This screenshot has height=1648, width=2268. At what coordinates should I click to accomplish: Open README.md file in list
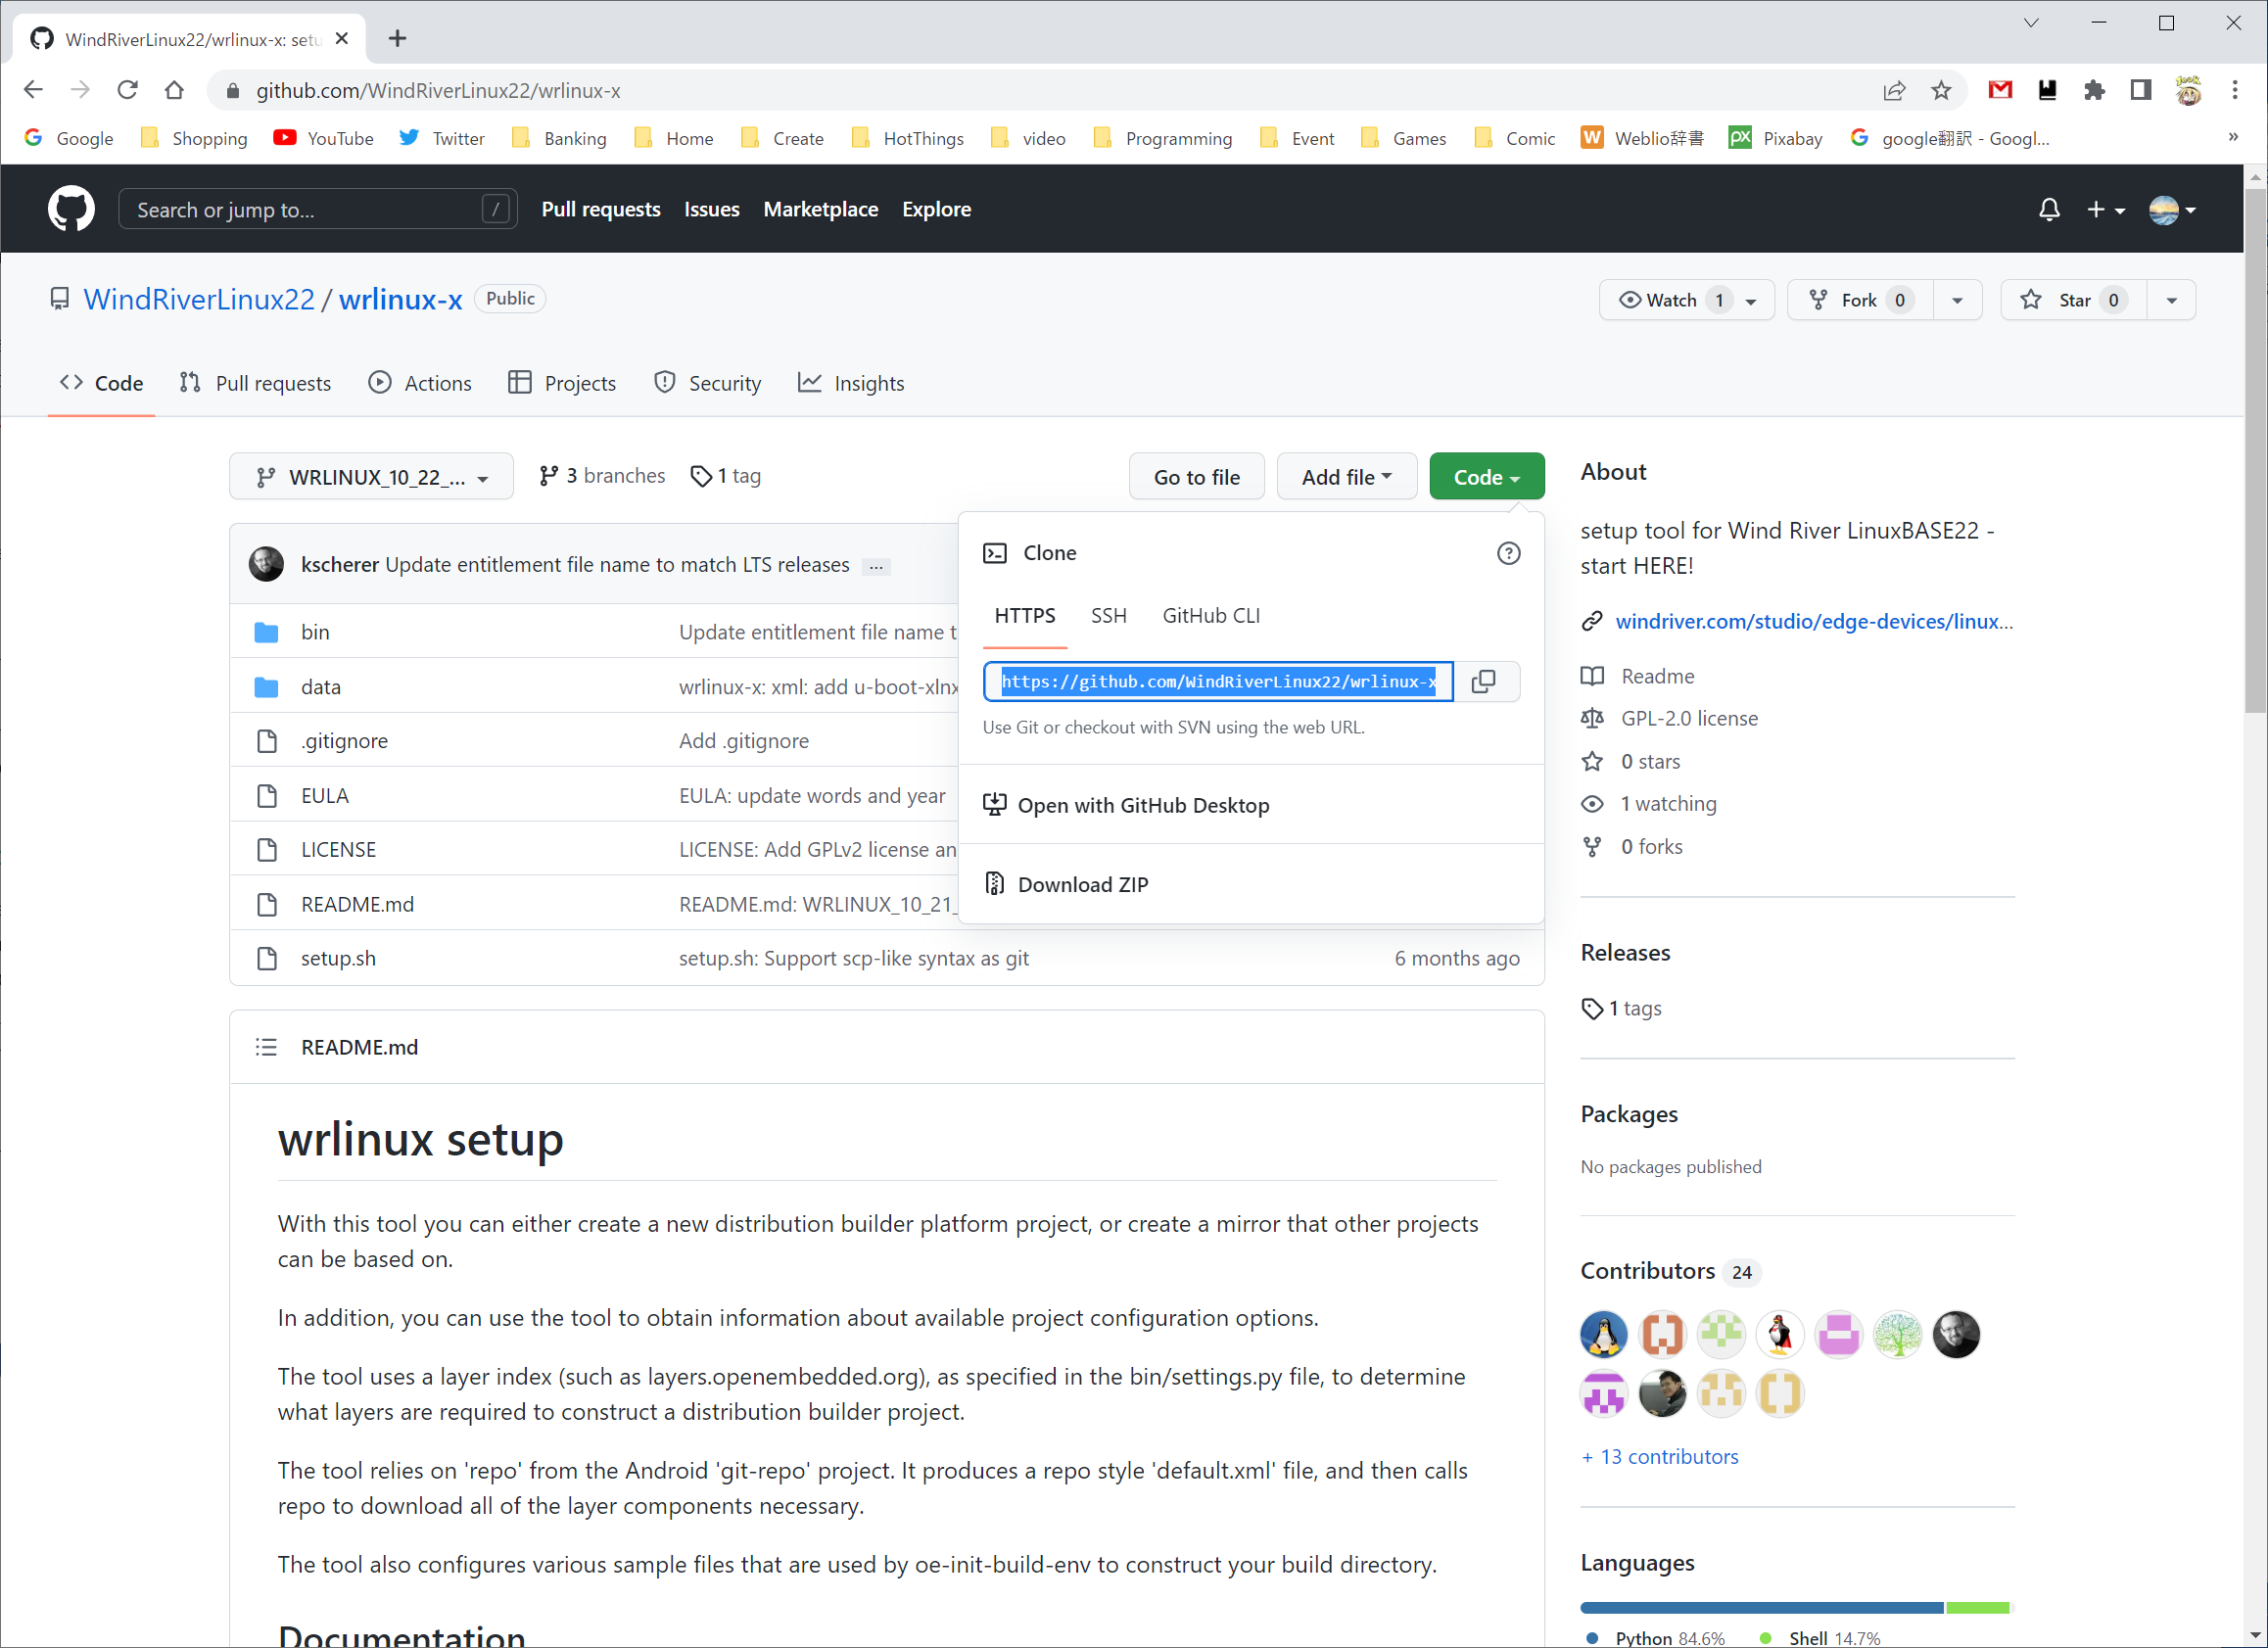(357, 904)
